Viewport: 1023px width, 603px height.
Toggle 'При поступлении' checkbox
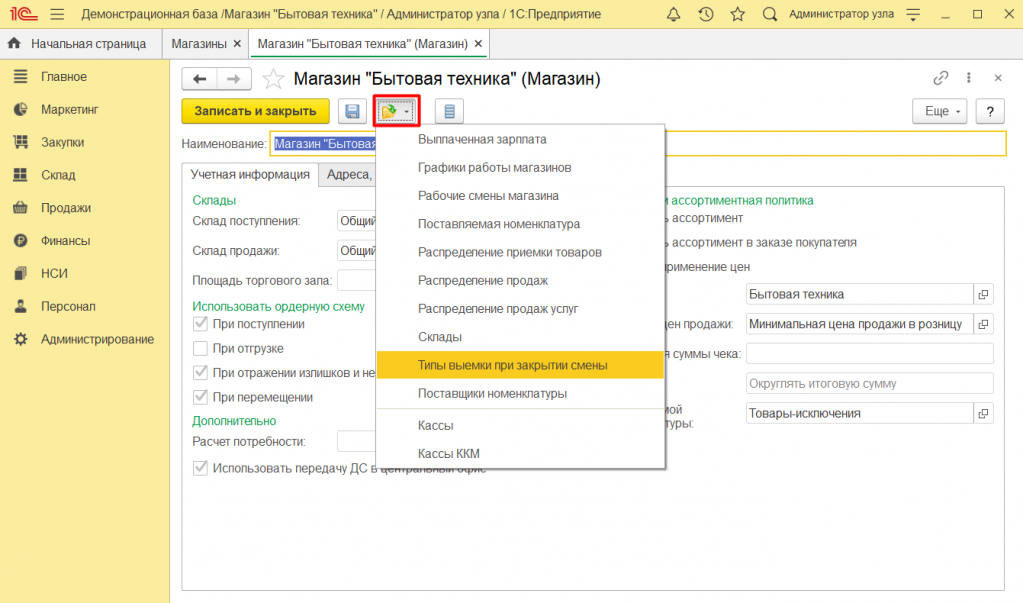click(200, 324)
